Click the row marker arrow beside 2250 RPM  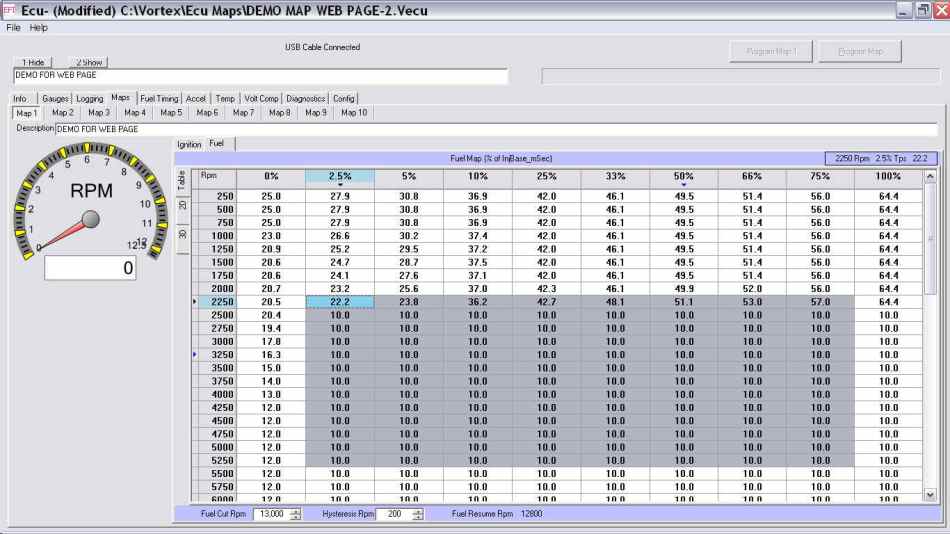pyautogui.click(x=194, y=301)
